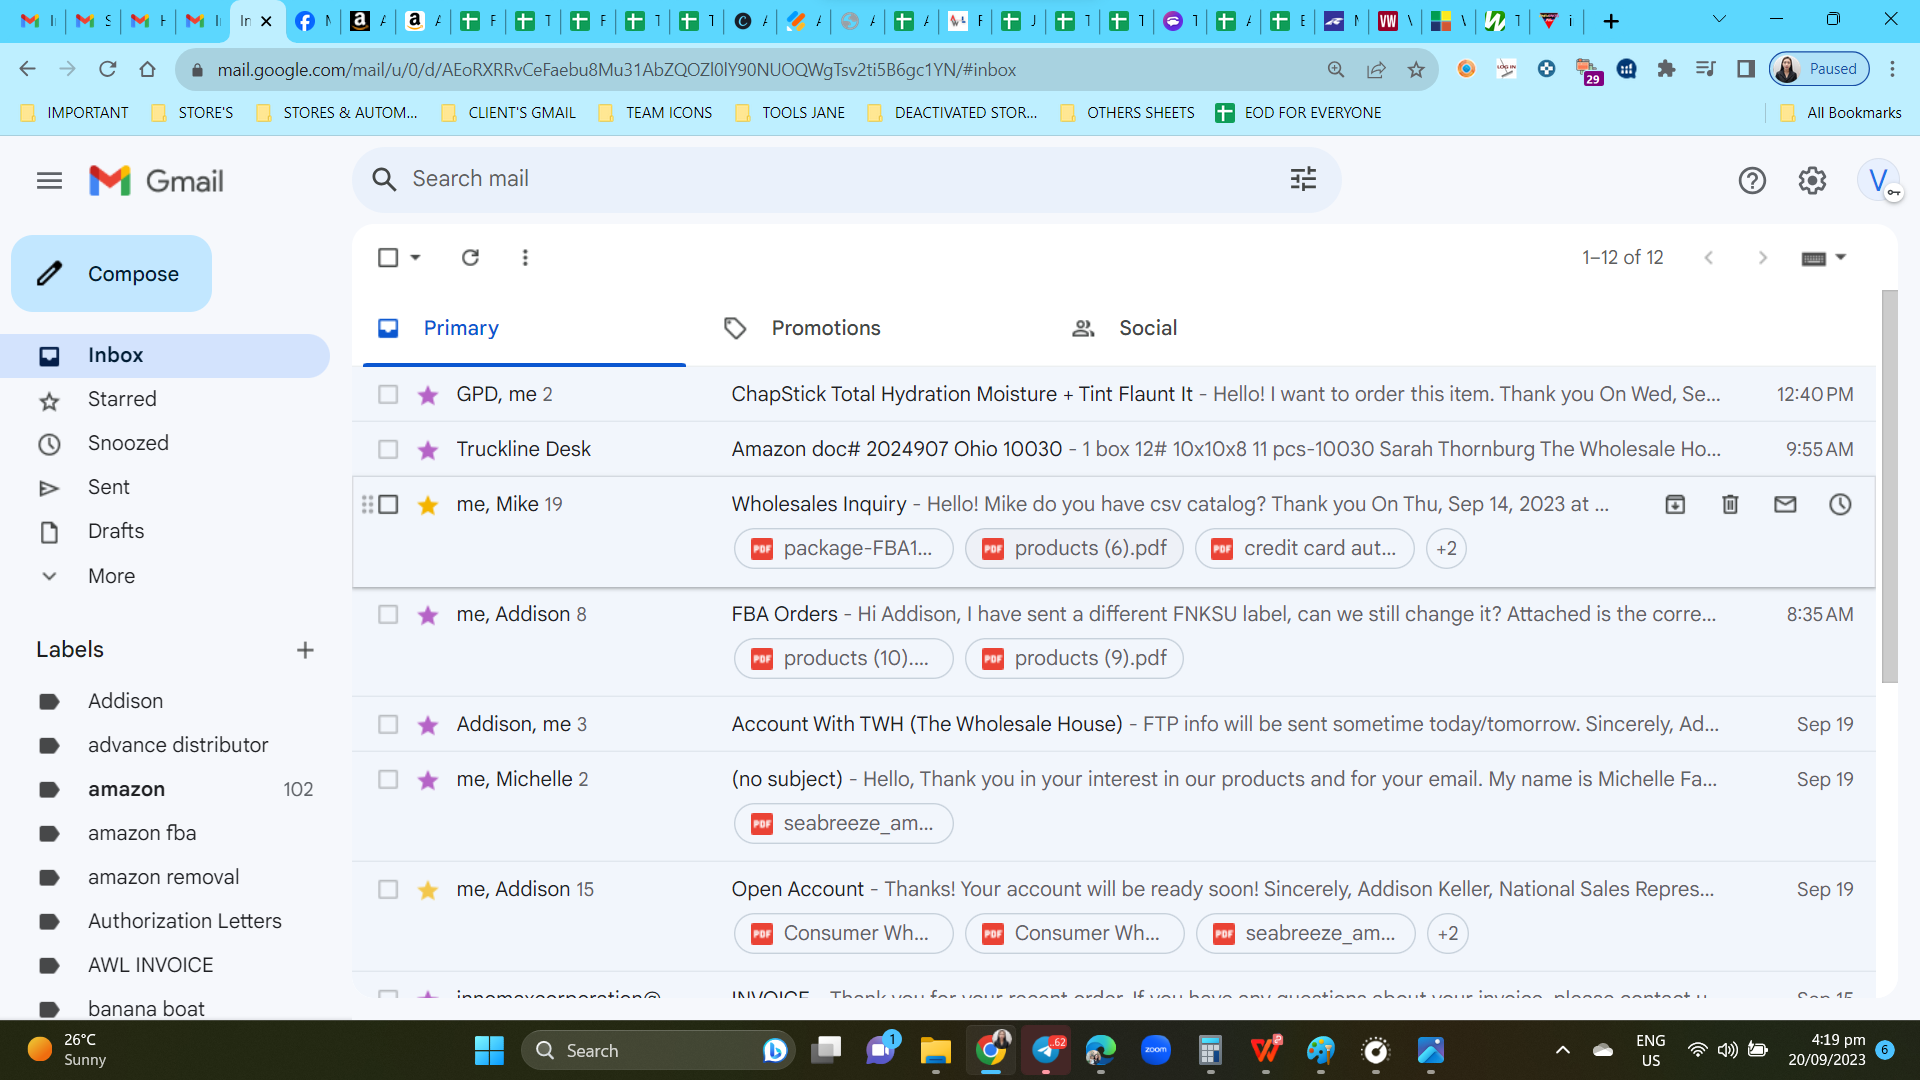Image resolution: width=1920 pixels, height=1080 pixels.
Task: Tick the Truckline Desk email checkbox
Action: coord(388,449)
